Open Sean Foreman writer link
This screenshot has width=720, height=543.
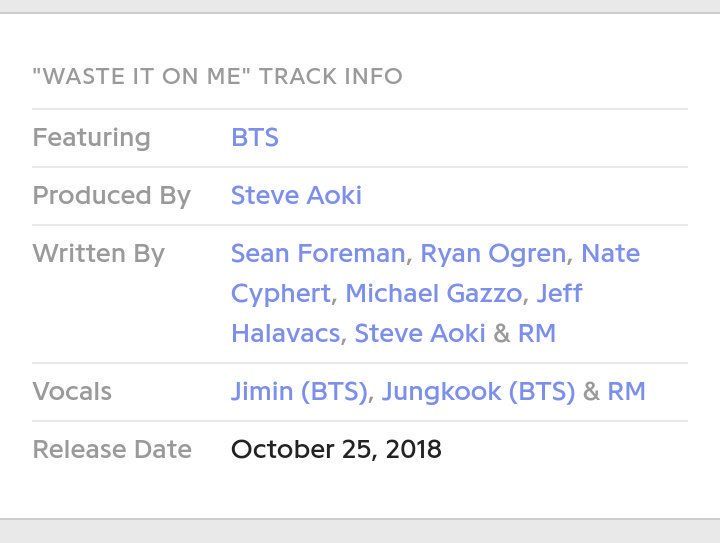tap(318, 253)
